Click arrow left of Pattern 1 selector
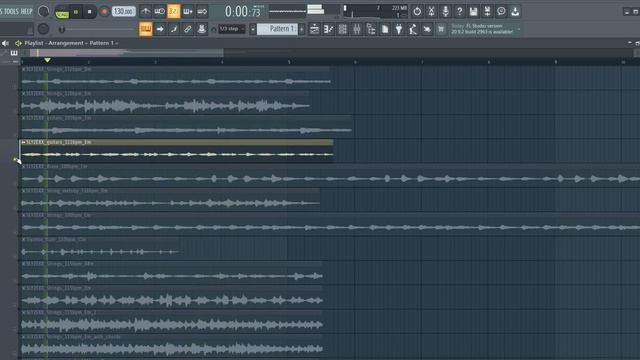Viewport: 640px width, 360px height. click(253, 29)
